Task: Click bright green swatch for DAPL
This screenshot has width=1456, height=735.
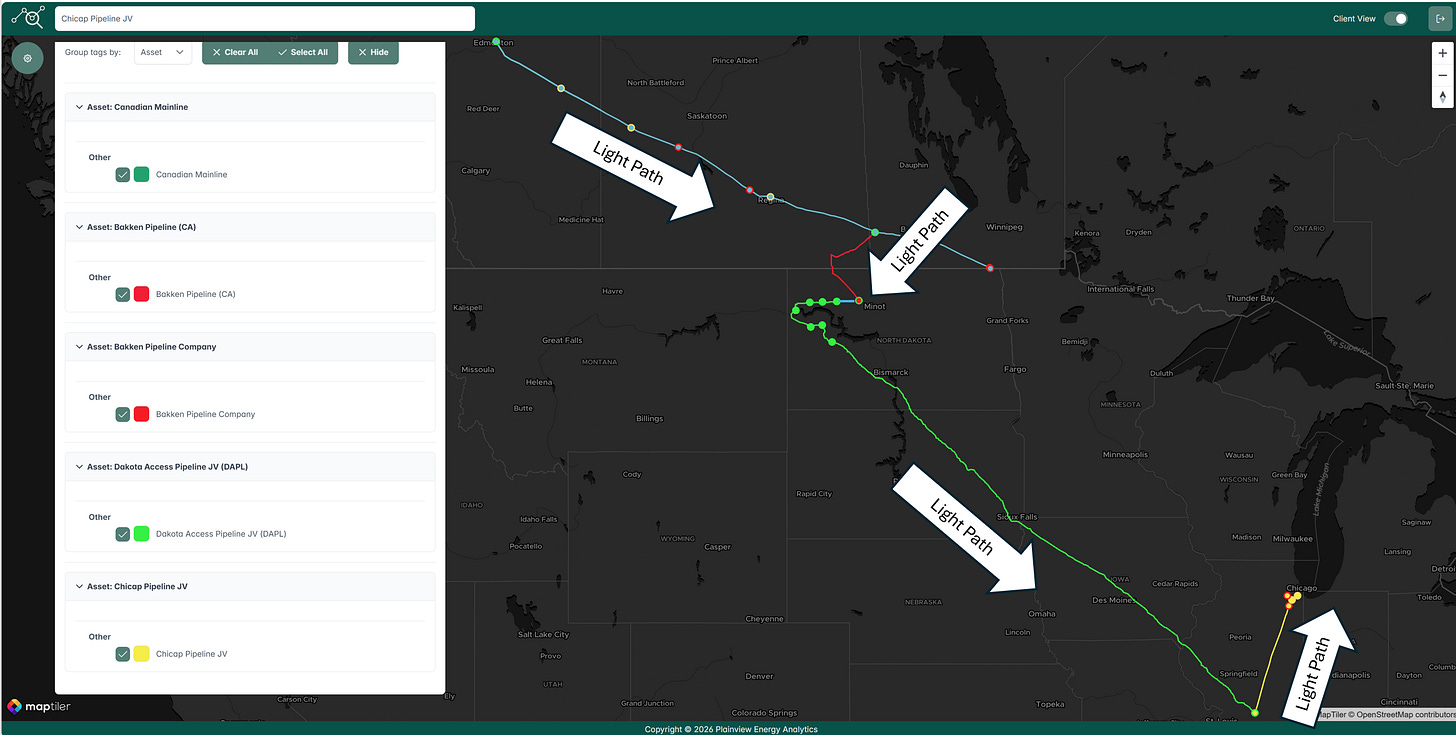Action: (x=142, y=534)
